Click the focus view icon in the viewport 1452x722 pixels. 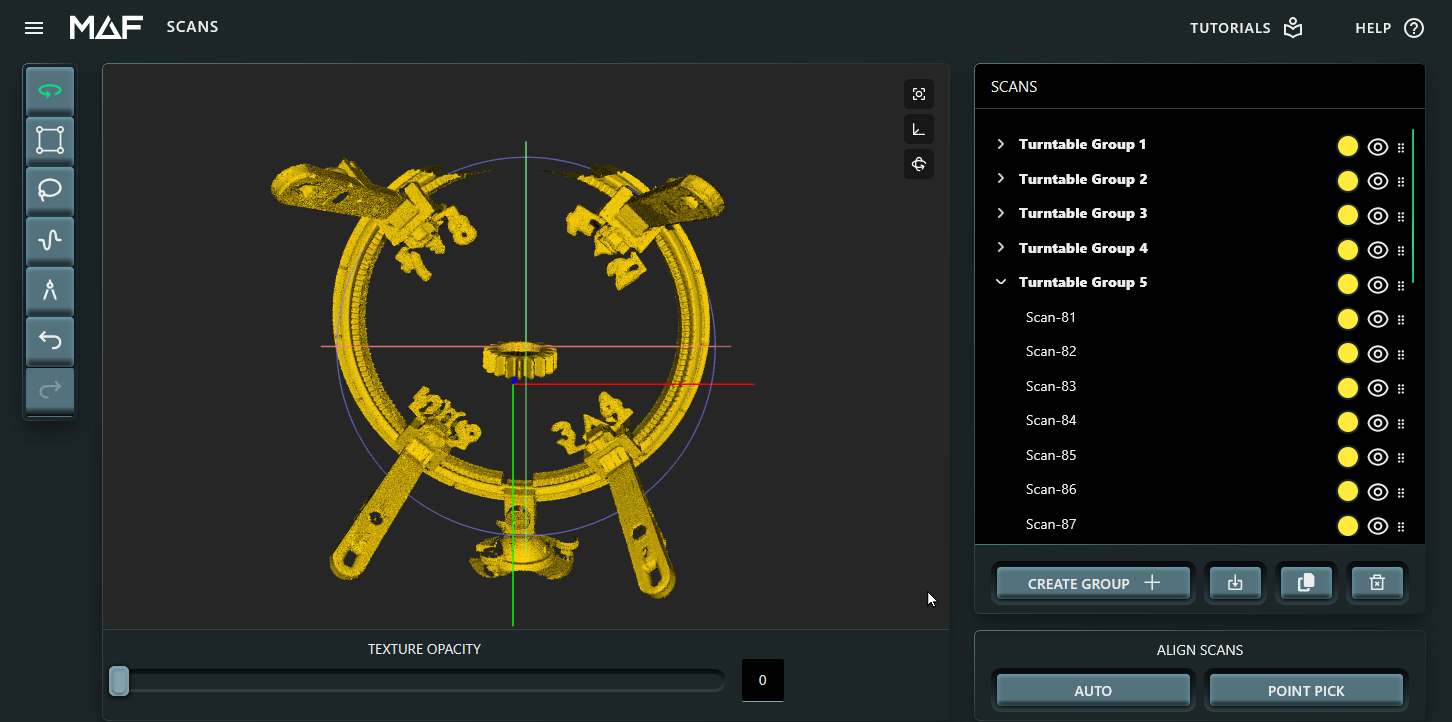[x=918, y=93]
